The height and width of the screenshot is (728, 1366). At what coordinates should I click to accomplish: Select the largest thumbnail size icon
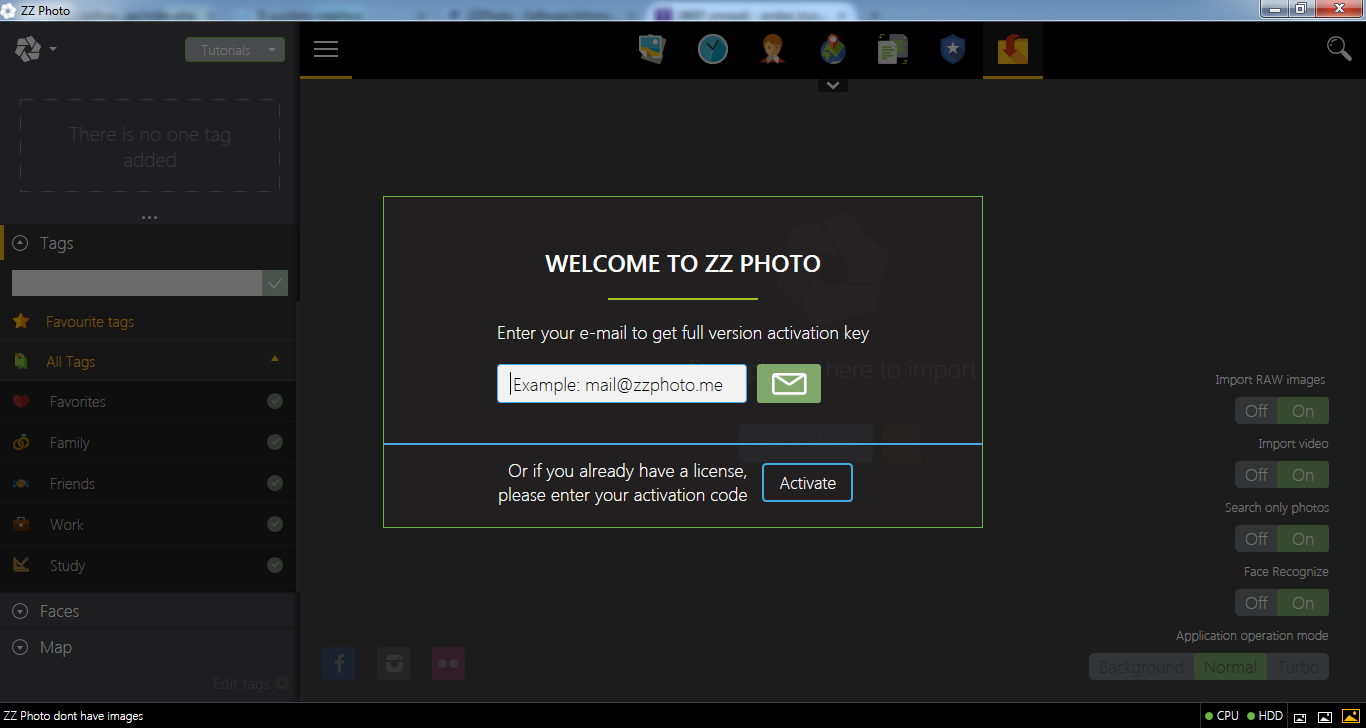tap(1350, 716)
